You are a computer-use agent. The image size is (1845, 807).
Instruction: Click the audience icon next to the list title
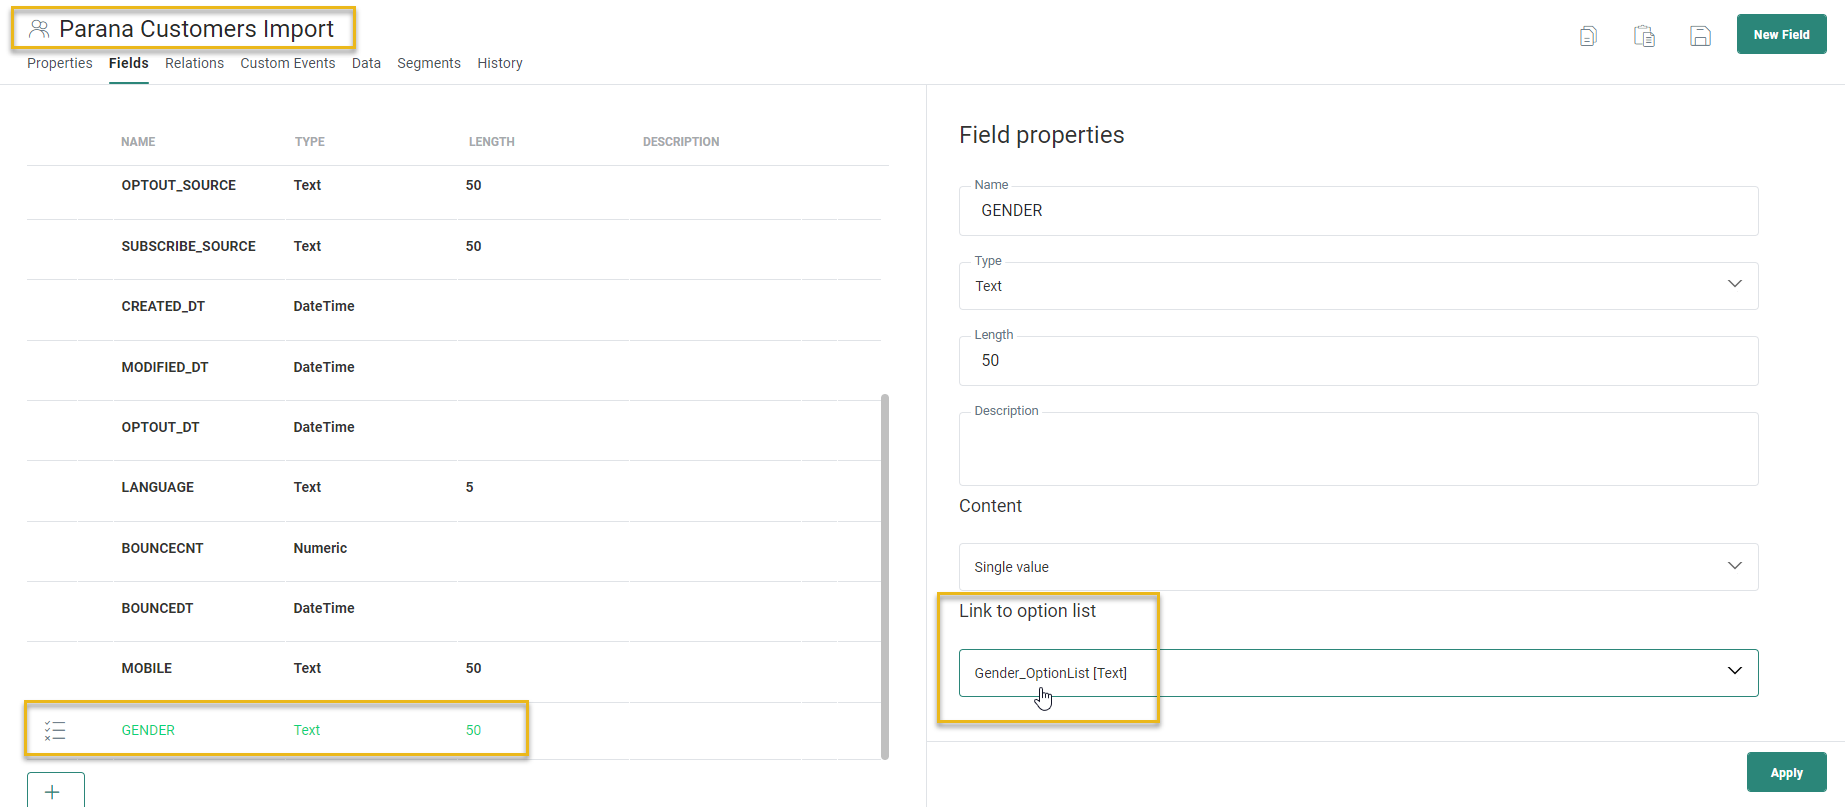tap(39, 29)
